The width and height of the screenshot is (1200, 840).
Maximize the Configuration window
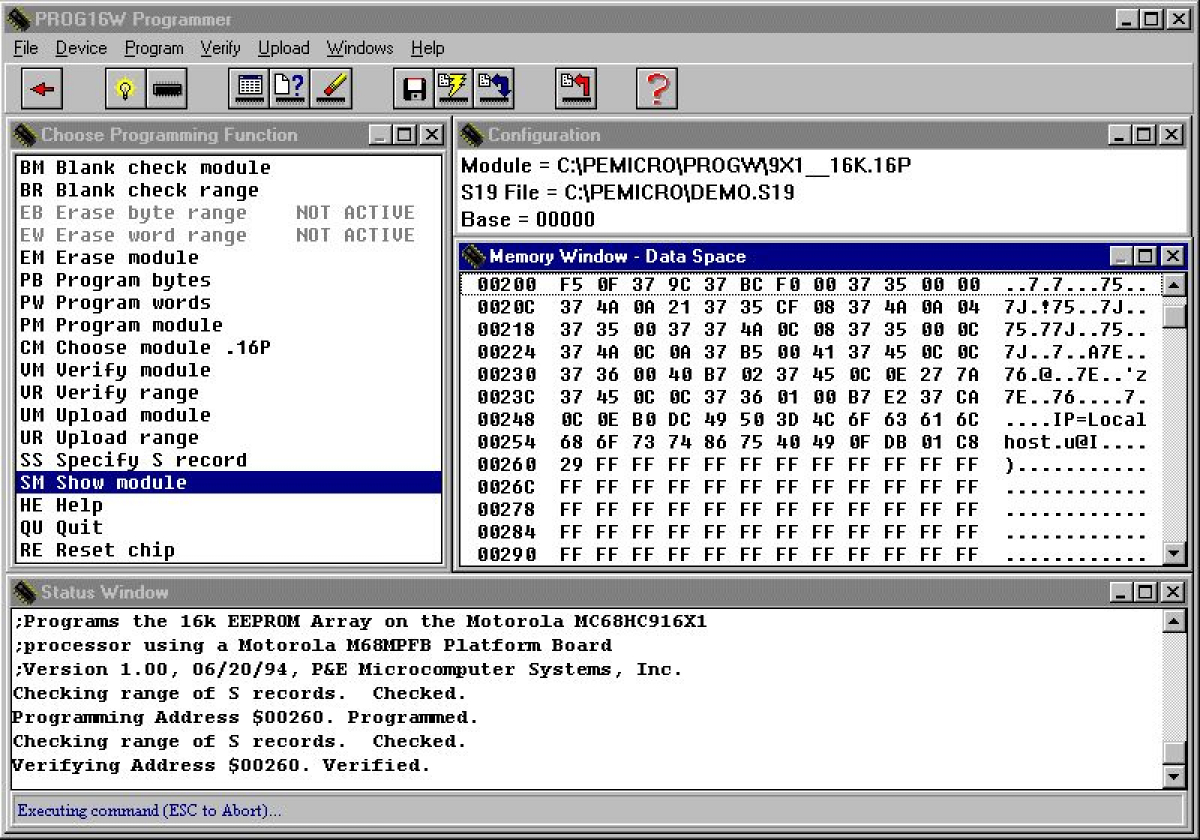point(1146,135)
